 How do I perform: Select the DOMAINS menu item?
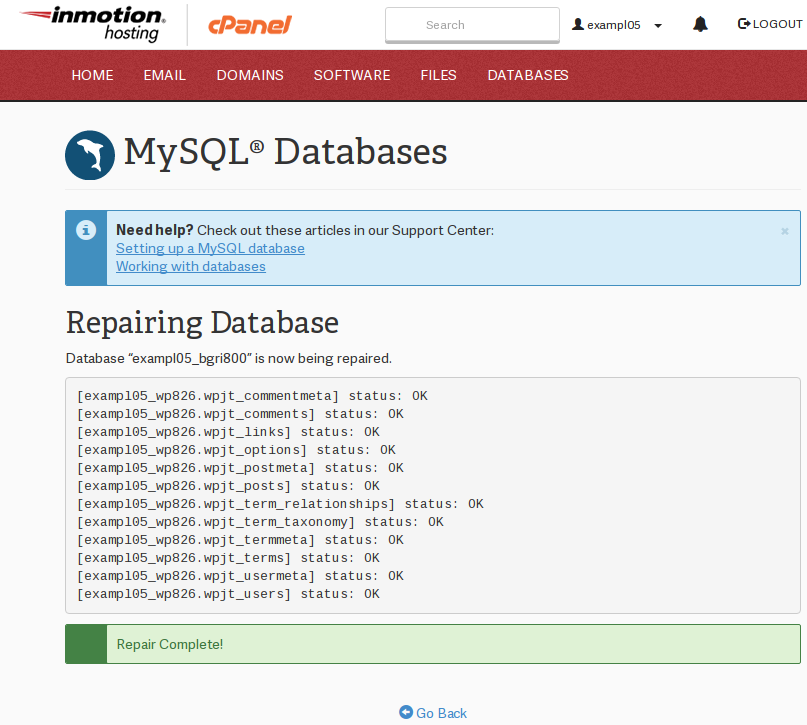click(250, 75)
